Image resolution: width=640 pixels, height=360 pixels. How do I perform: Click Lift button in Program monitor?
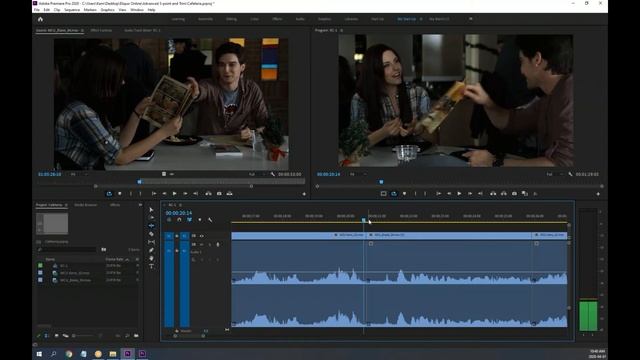point(493,193)
